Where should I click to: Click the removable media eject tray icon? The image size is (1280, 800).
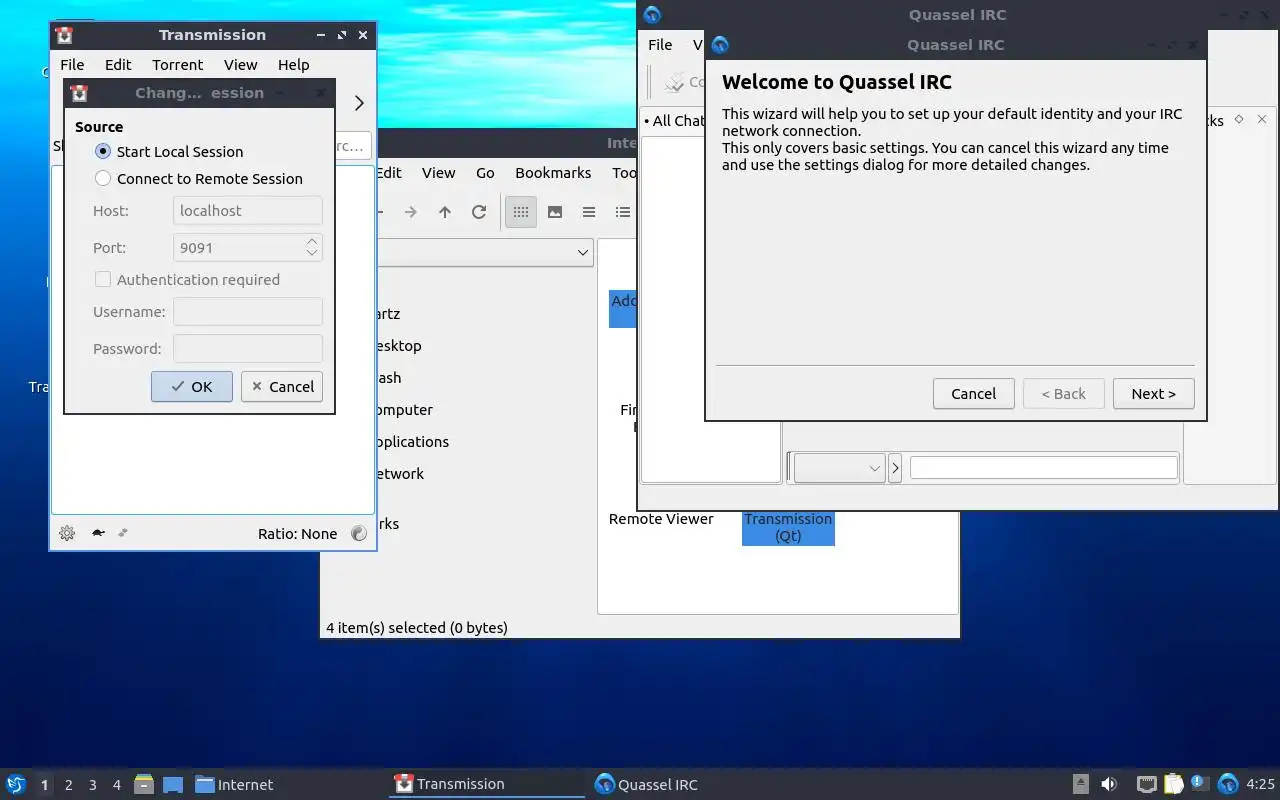click(x=1081, y=784)
